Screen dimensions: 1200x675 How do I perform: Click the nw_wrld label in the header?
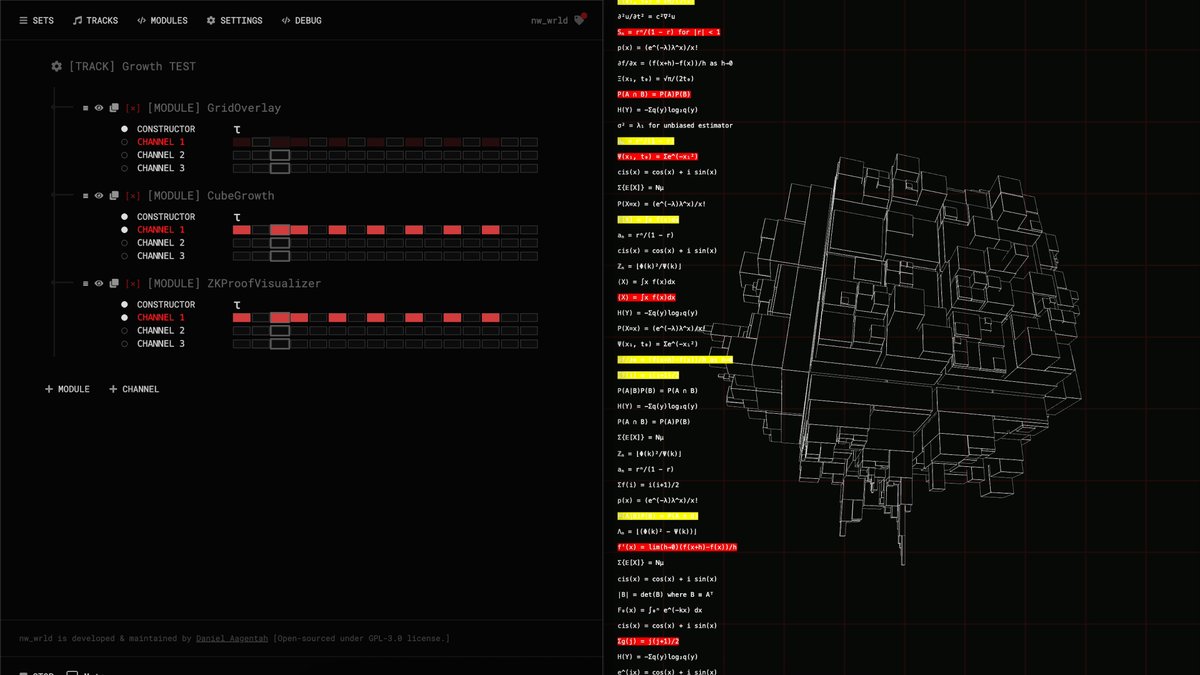[550, 20]
